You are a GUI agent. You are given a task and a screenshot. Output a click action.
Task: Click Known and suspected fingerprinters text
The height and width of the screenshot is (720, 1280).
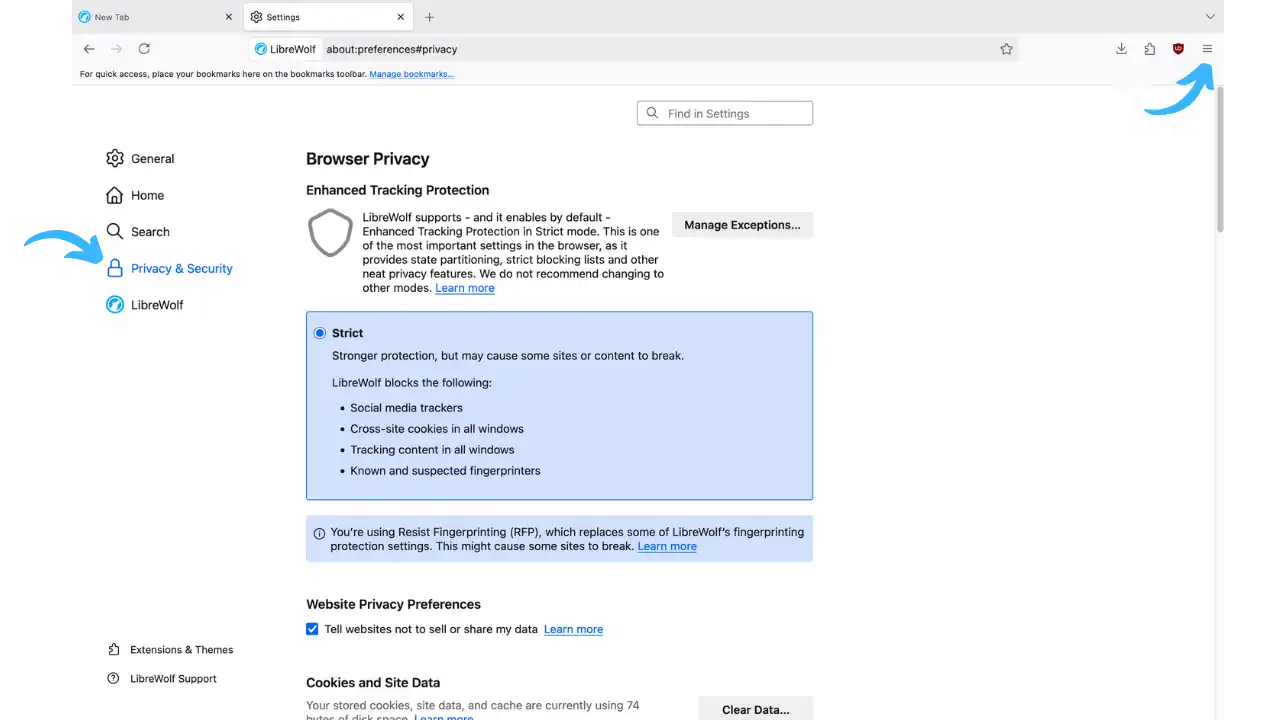(445, 471)
